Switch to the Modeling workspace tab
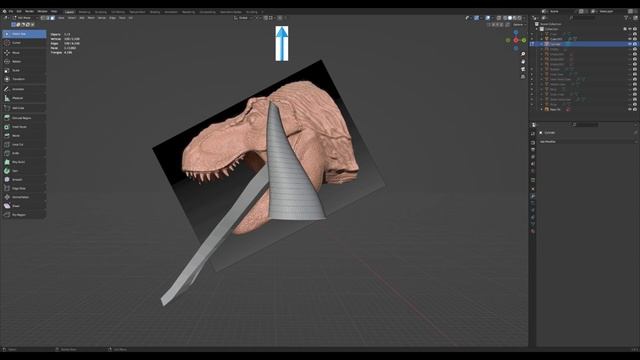 pyautogui.click(x=84, y=12)
